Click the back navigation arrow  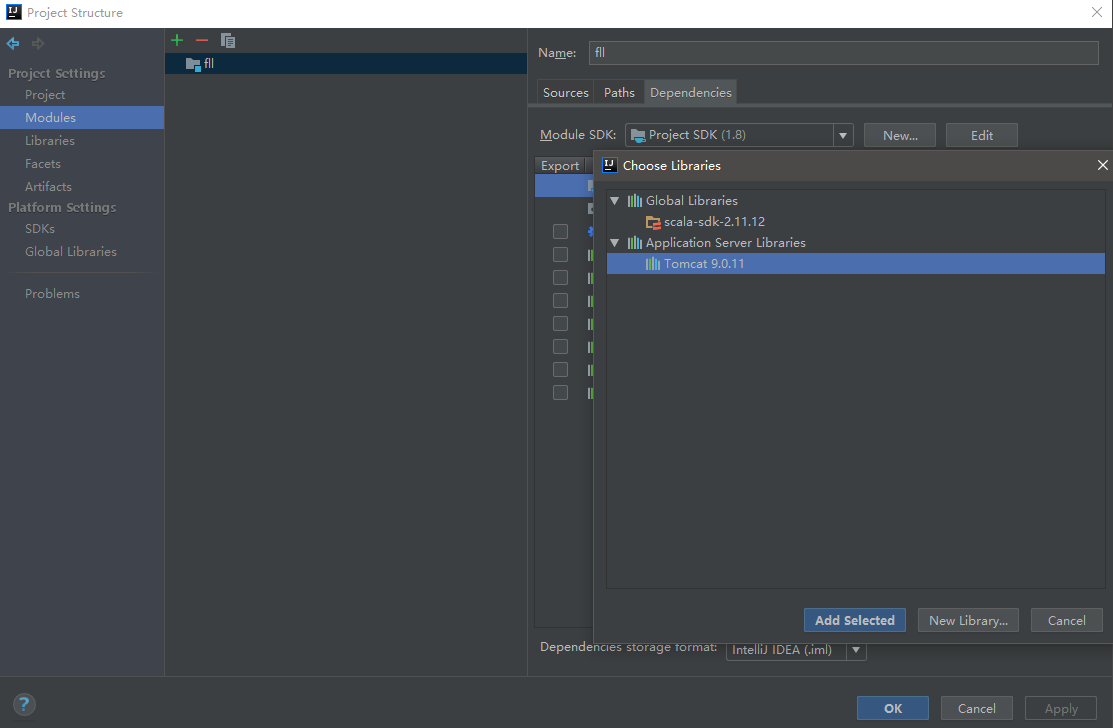tap(13, 43)
